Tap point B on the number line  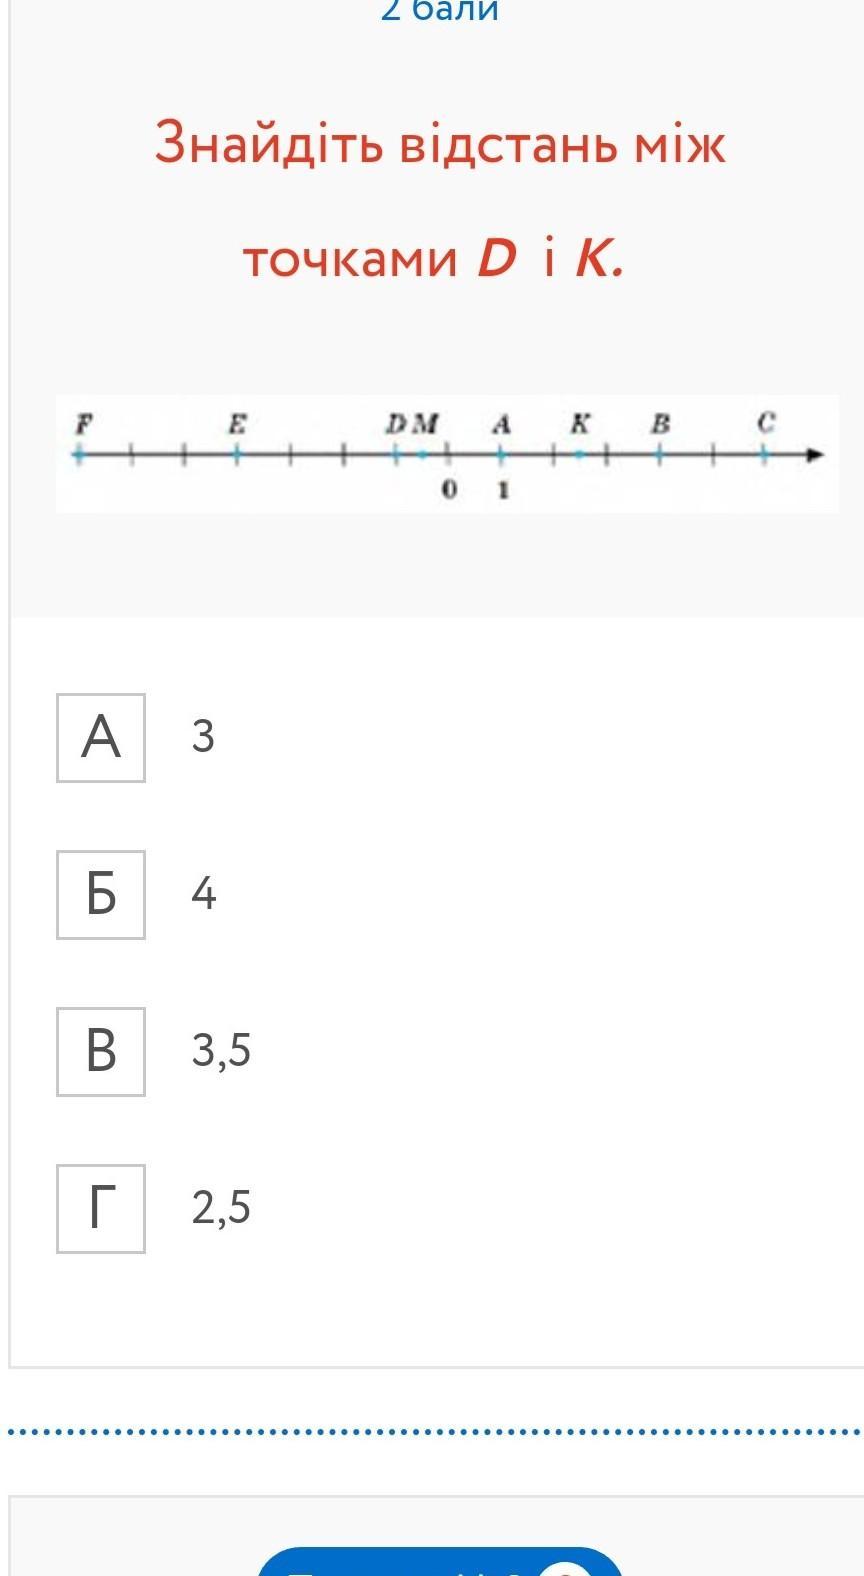click(x=660, y=455)
